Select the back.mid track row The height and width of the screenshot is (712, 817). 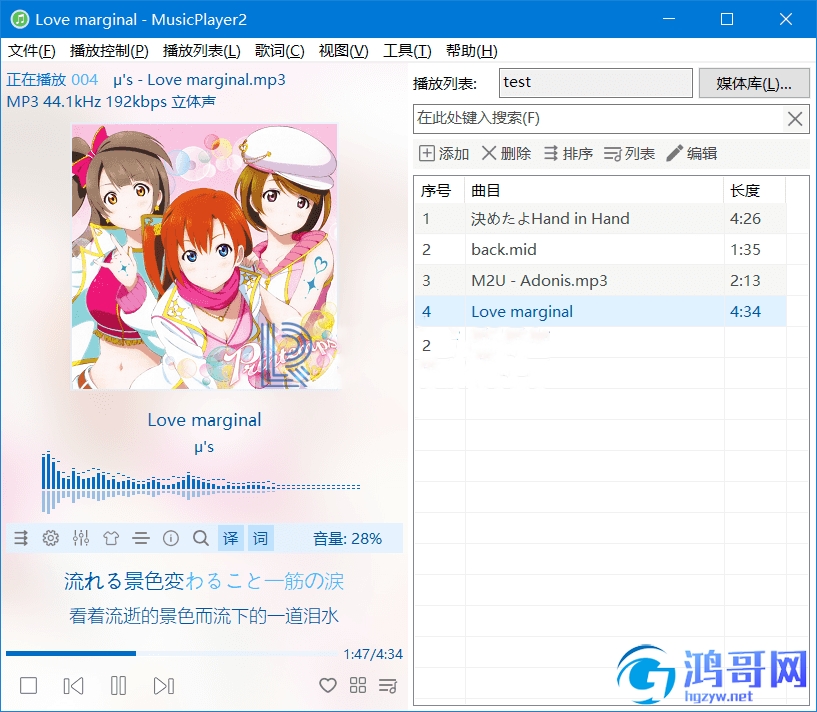(x=600, y=250)
